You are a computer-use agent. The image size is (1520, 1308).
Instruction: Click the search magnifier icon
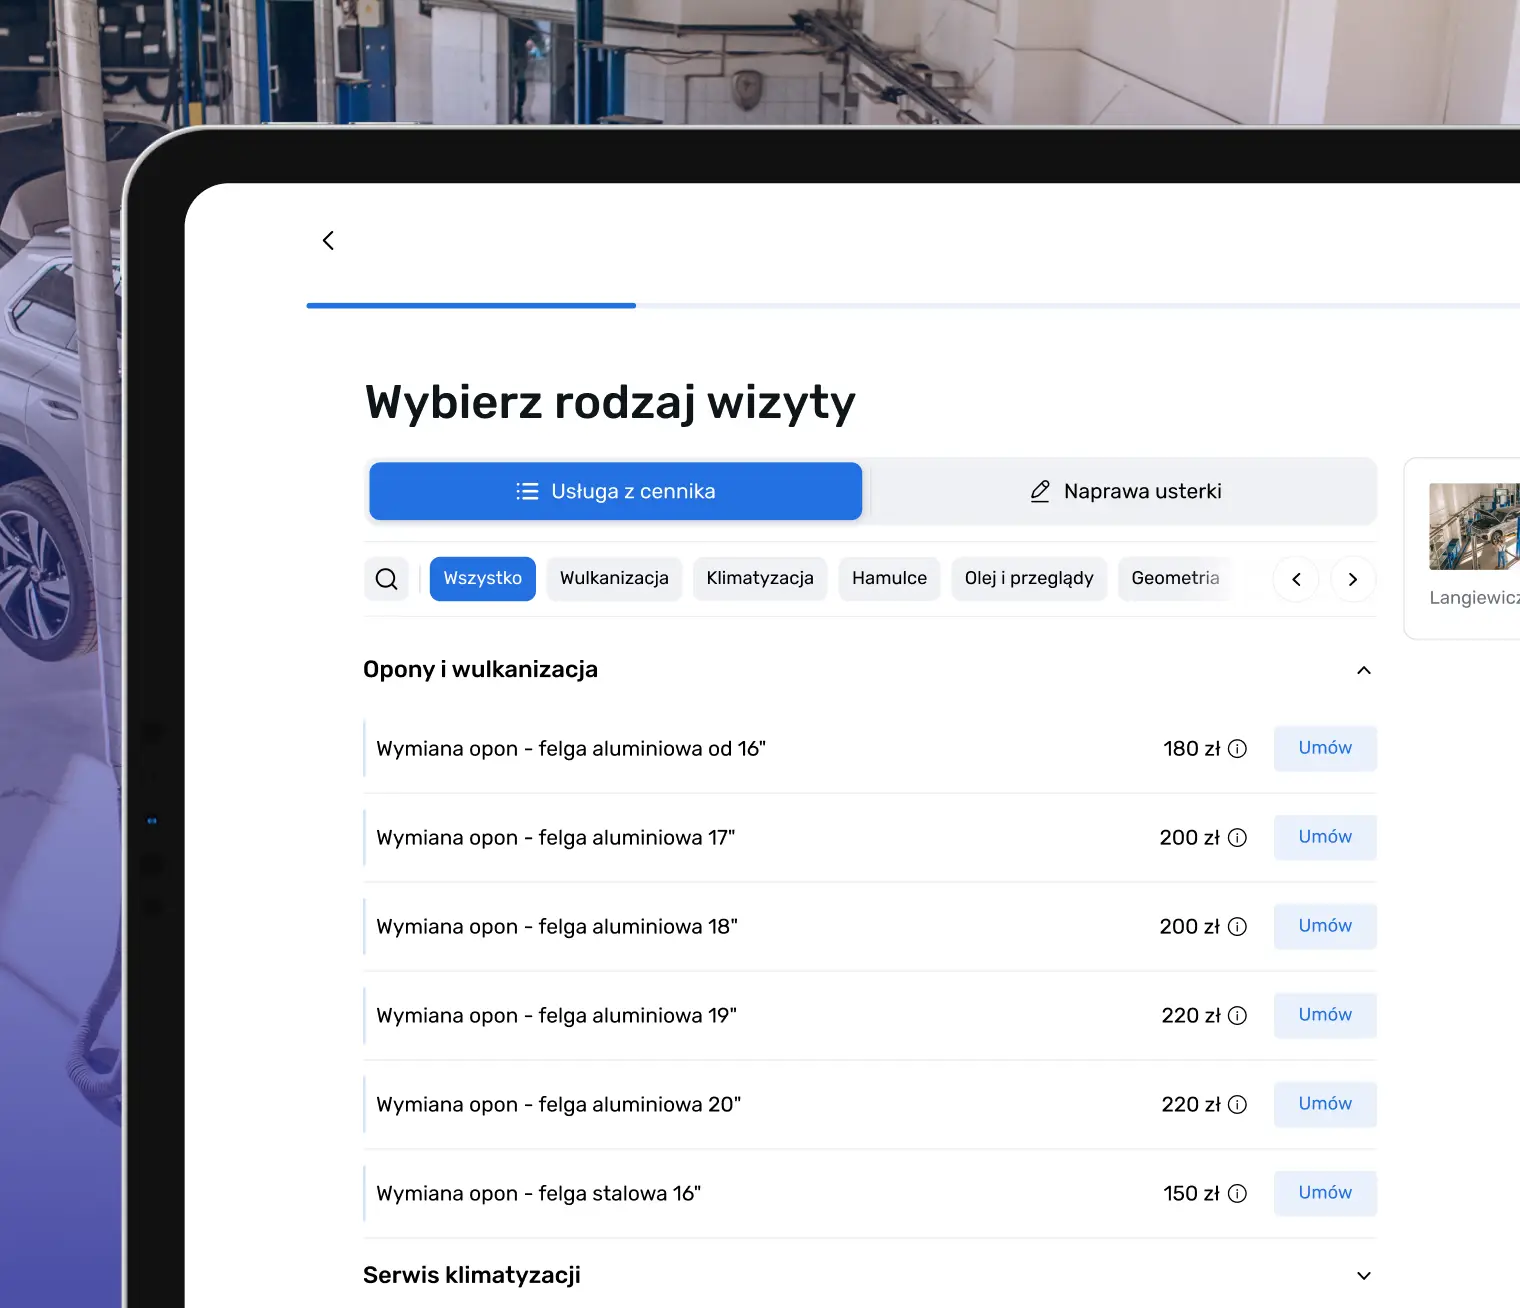[386, 579]
